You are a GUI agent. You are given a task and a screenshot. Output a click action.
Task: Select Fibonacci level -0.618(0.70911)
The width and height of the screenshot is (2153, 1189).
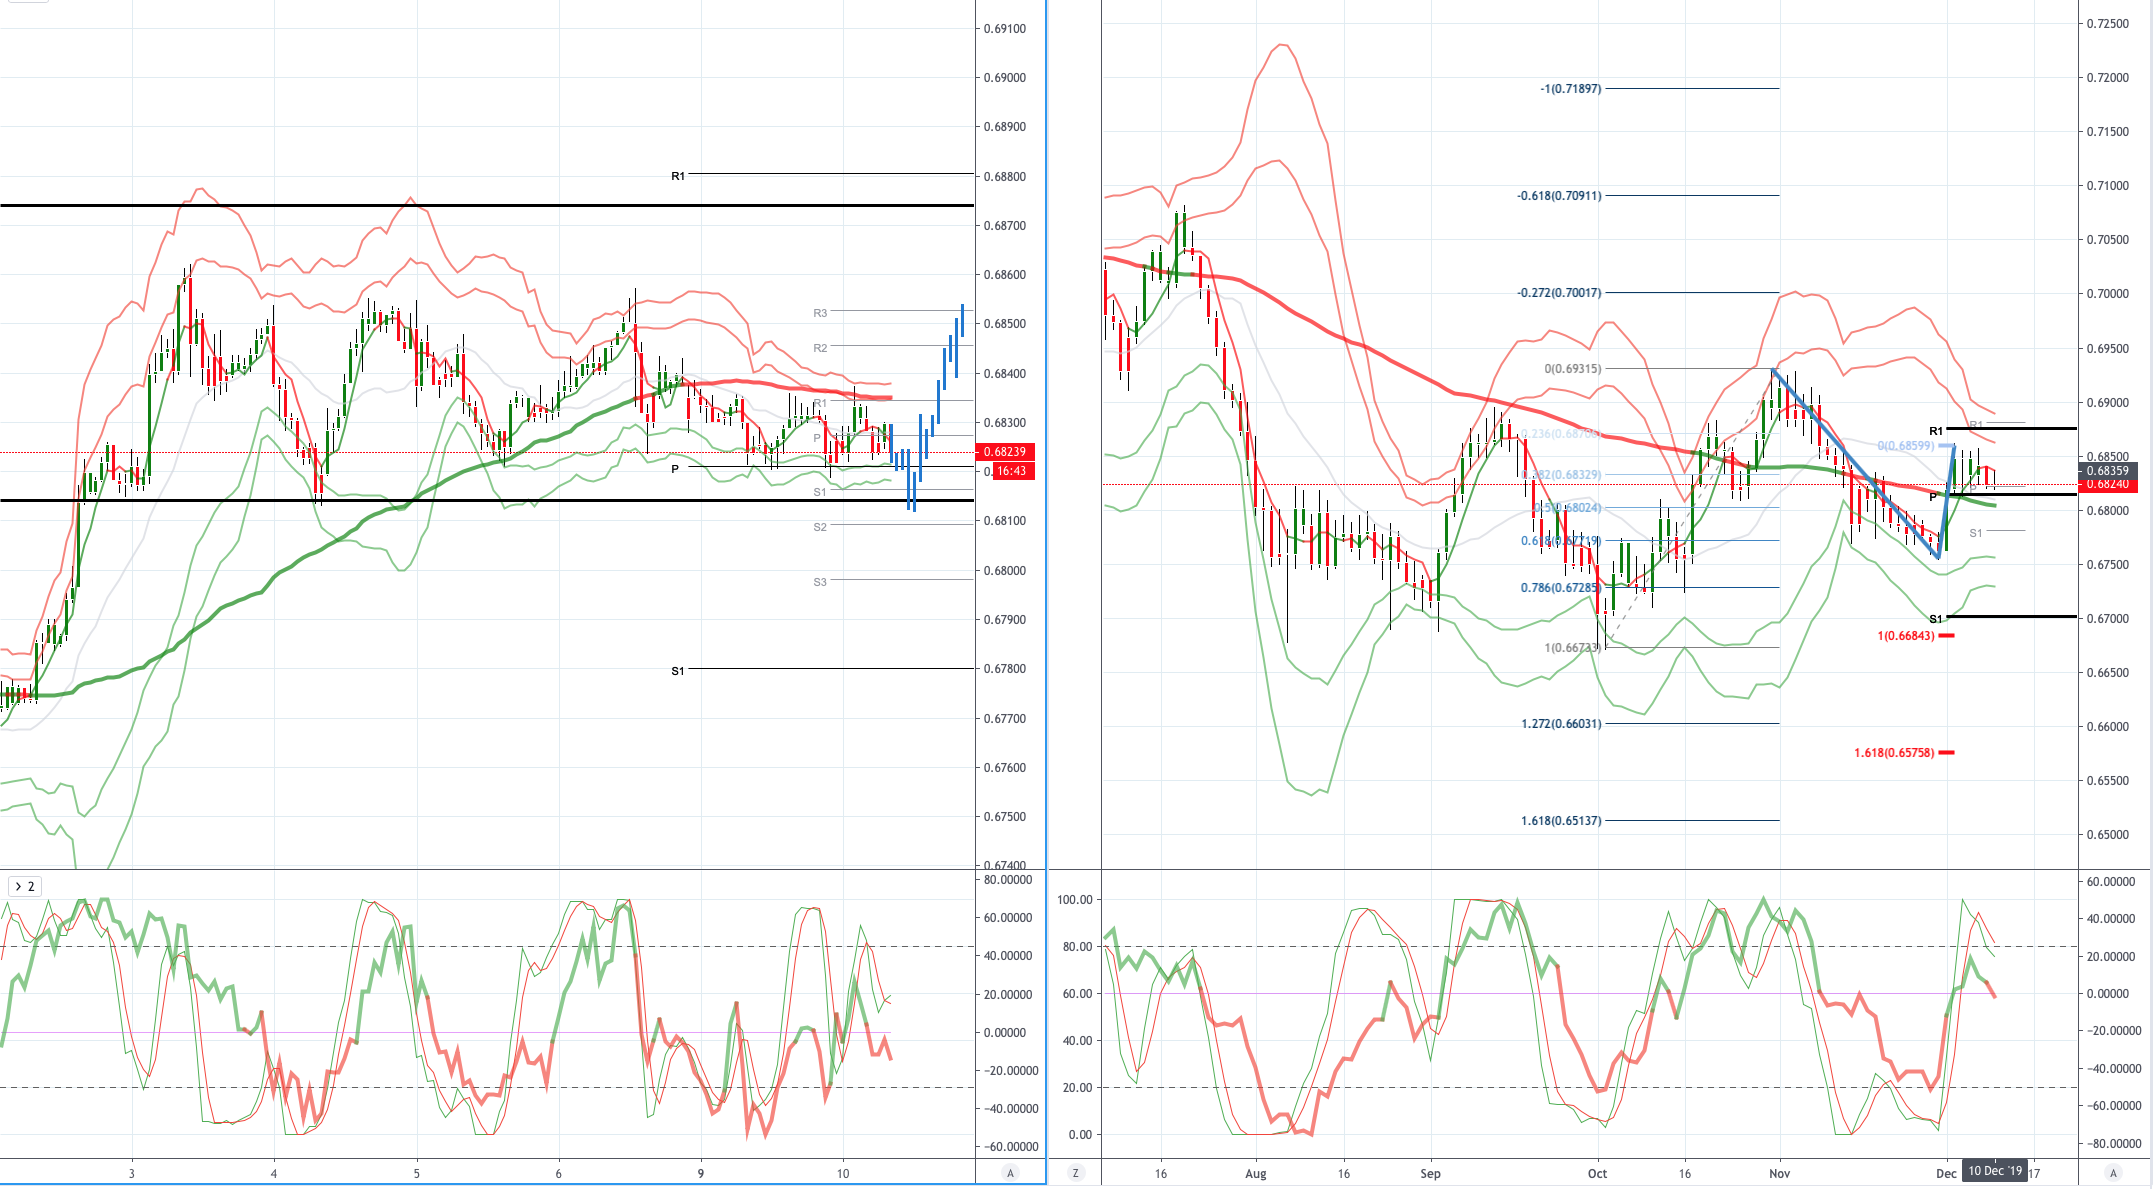pos(1559,196)
